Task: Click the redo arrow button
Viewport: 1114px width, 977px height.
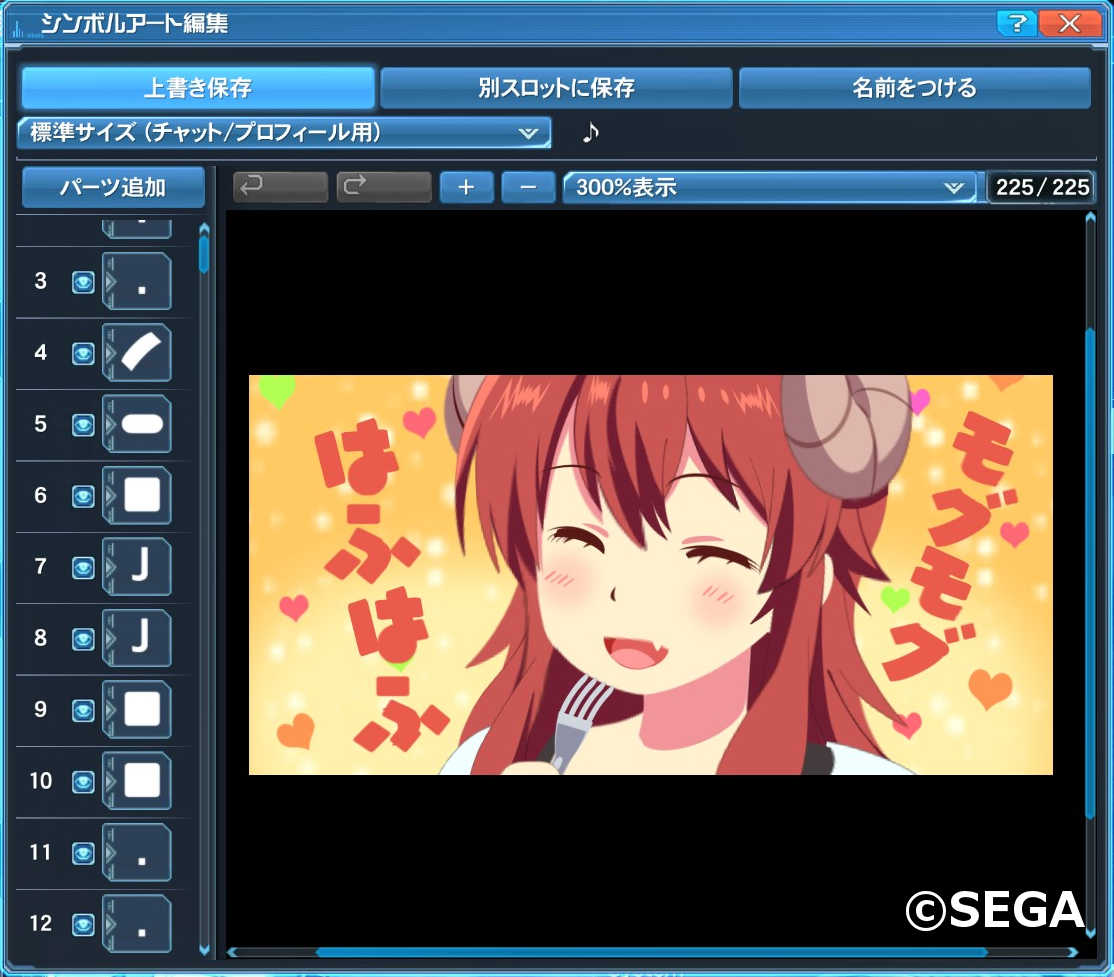Action: 384,187
